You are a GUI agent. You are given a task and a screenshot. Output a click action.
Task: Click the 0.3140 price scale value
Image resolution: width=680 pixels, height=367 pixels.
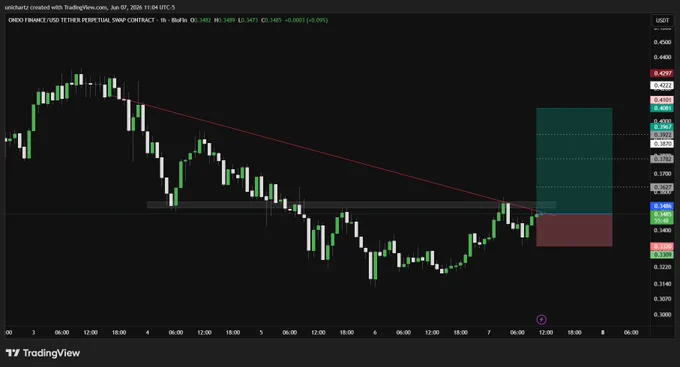pos(662,284)
